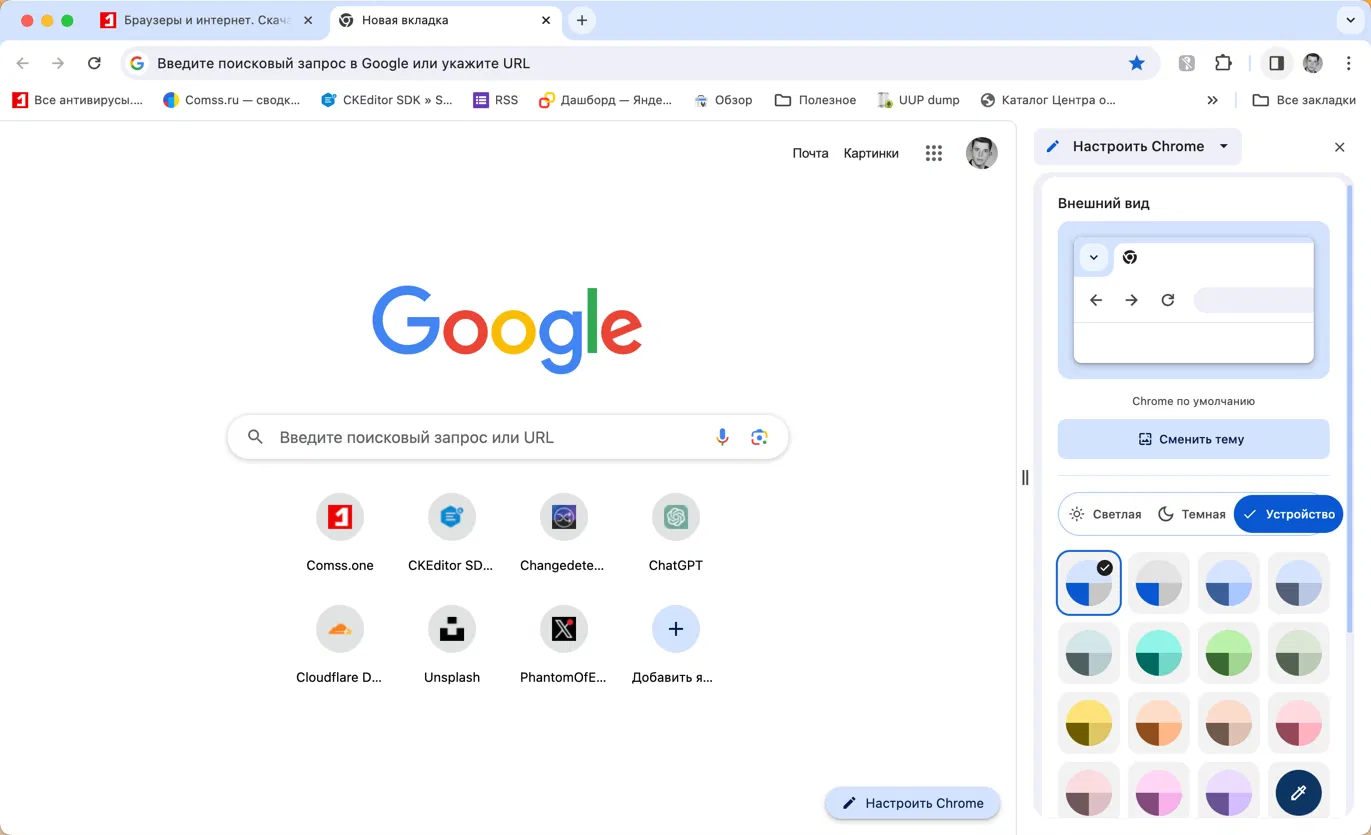
Task: Select the Светлая light mode option
Action: pyautogui.click(x=1104, y=514)
